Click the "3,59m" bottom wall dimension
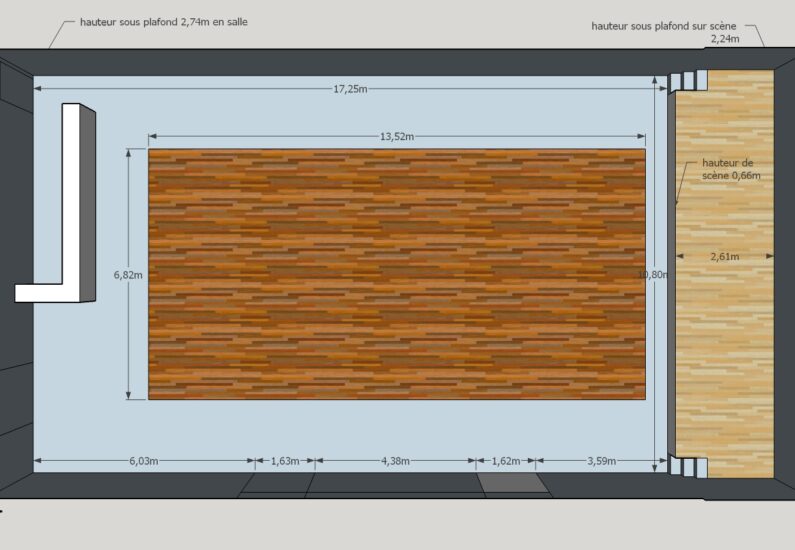Image resolution: width=795 pixels, height=550 pixels. (x=602, y=461)
